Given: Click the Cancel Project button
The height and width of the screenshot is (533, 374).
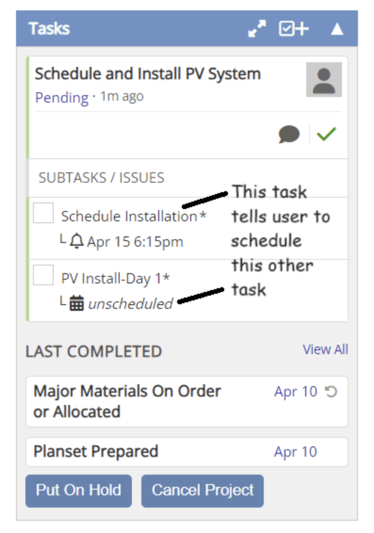Looking at the screenshot, I should 202,491.
